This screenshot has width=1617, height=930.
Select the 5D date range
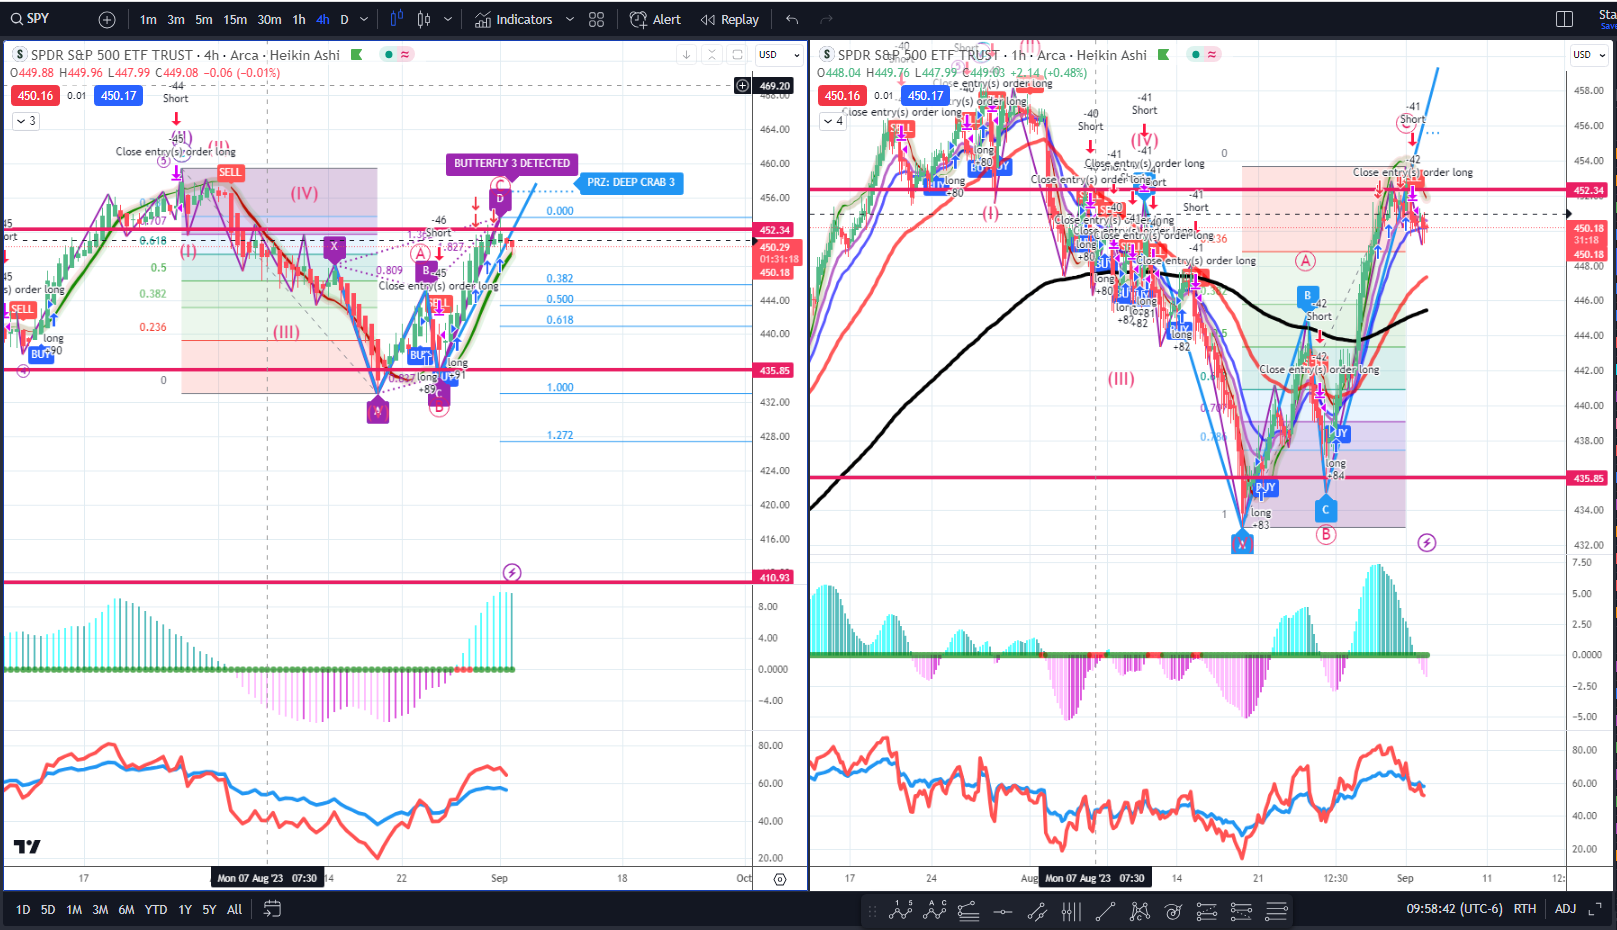48,910
